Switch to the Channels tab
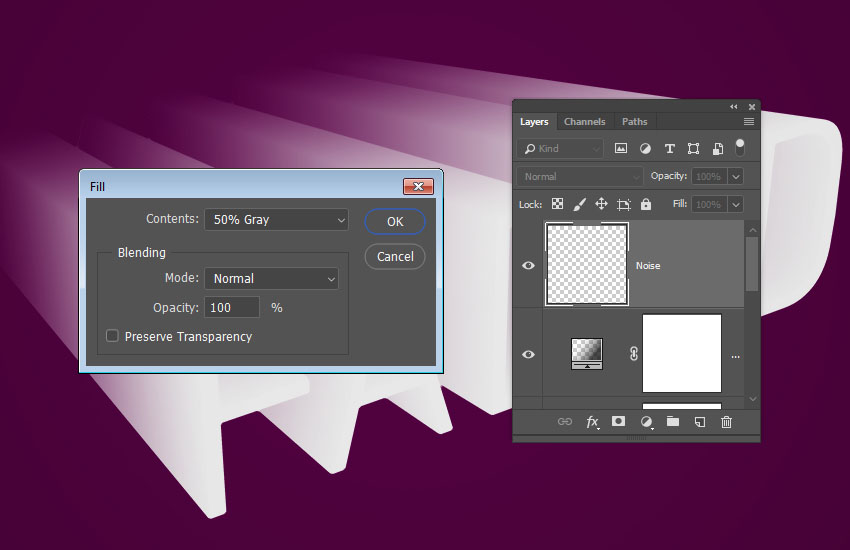Image resolution: width=850 pixels, height=550 pixels. 584,122
